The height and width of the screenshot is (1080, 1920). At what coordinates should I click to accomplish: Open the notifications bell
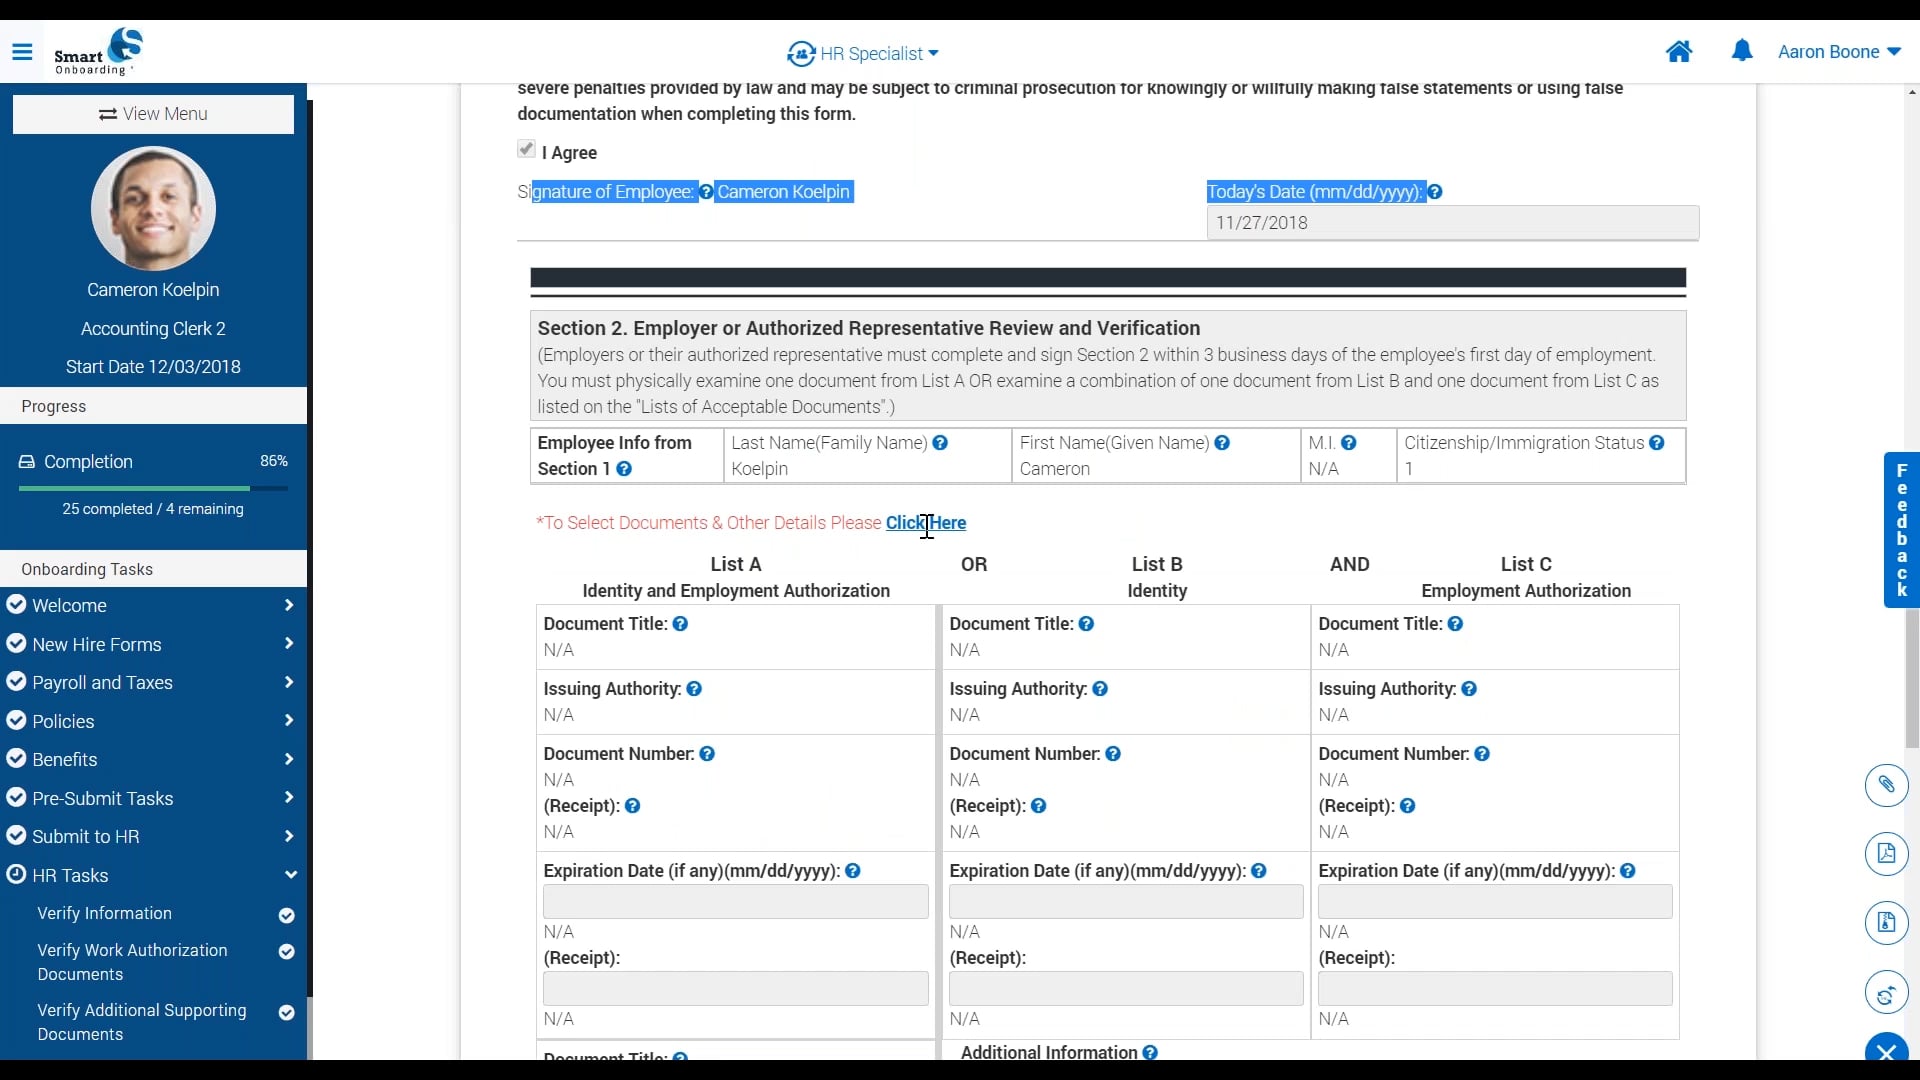[1742, 51]
